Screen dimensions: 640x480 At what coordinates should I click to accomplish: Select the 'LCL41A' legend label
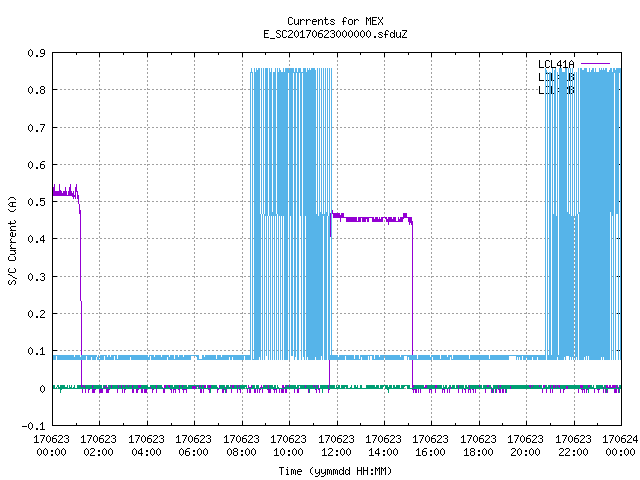[x=556, y=64]
